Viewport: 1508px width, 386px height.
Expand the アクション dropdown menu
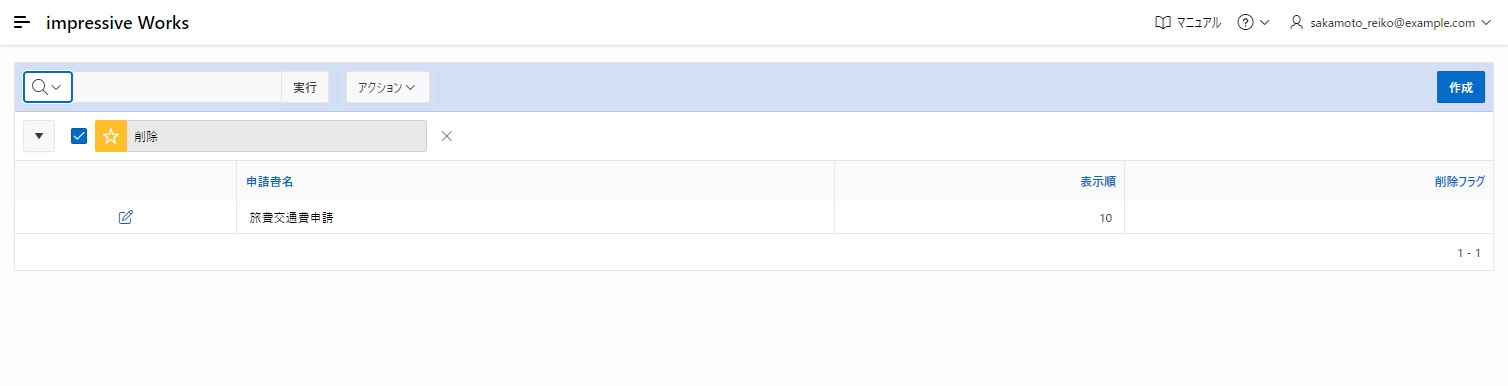[388, 87]
